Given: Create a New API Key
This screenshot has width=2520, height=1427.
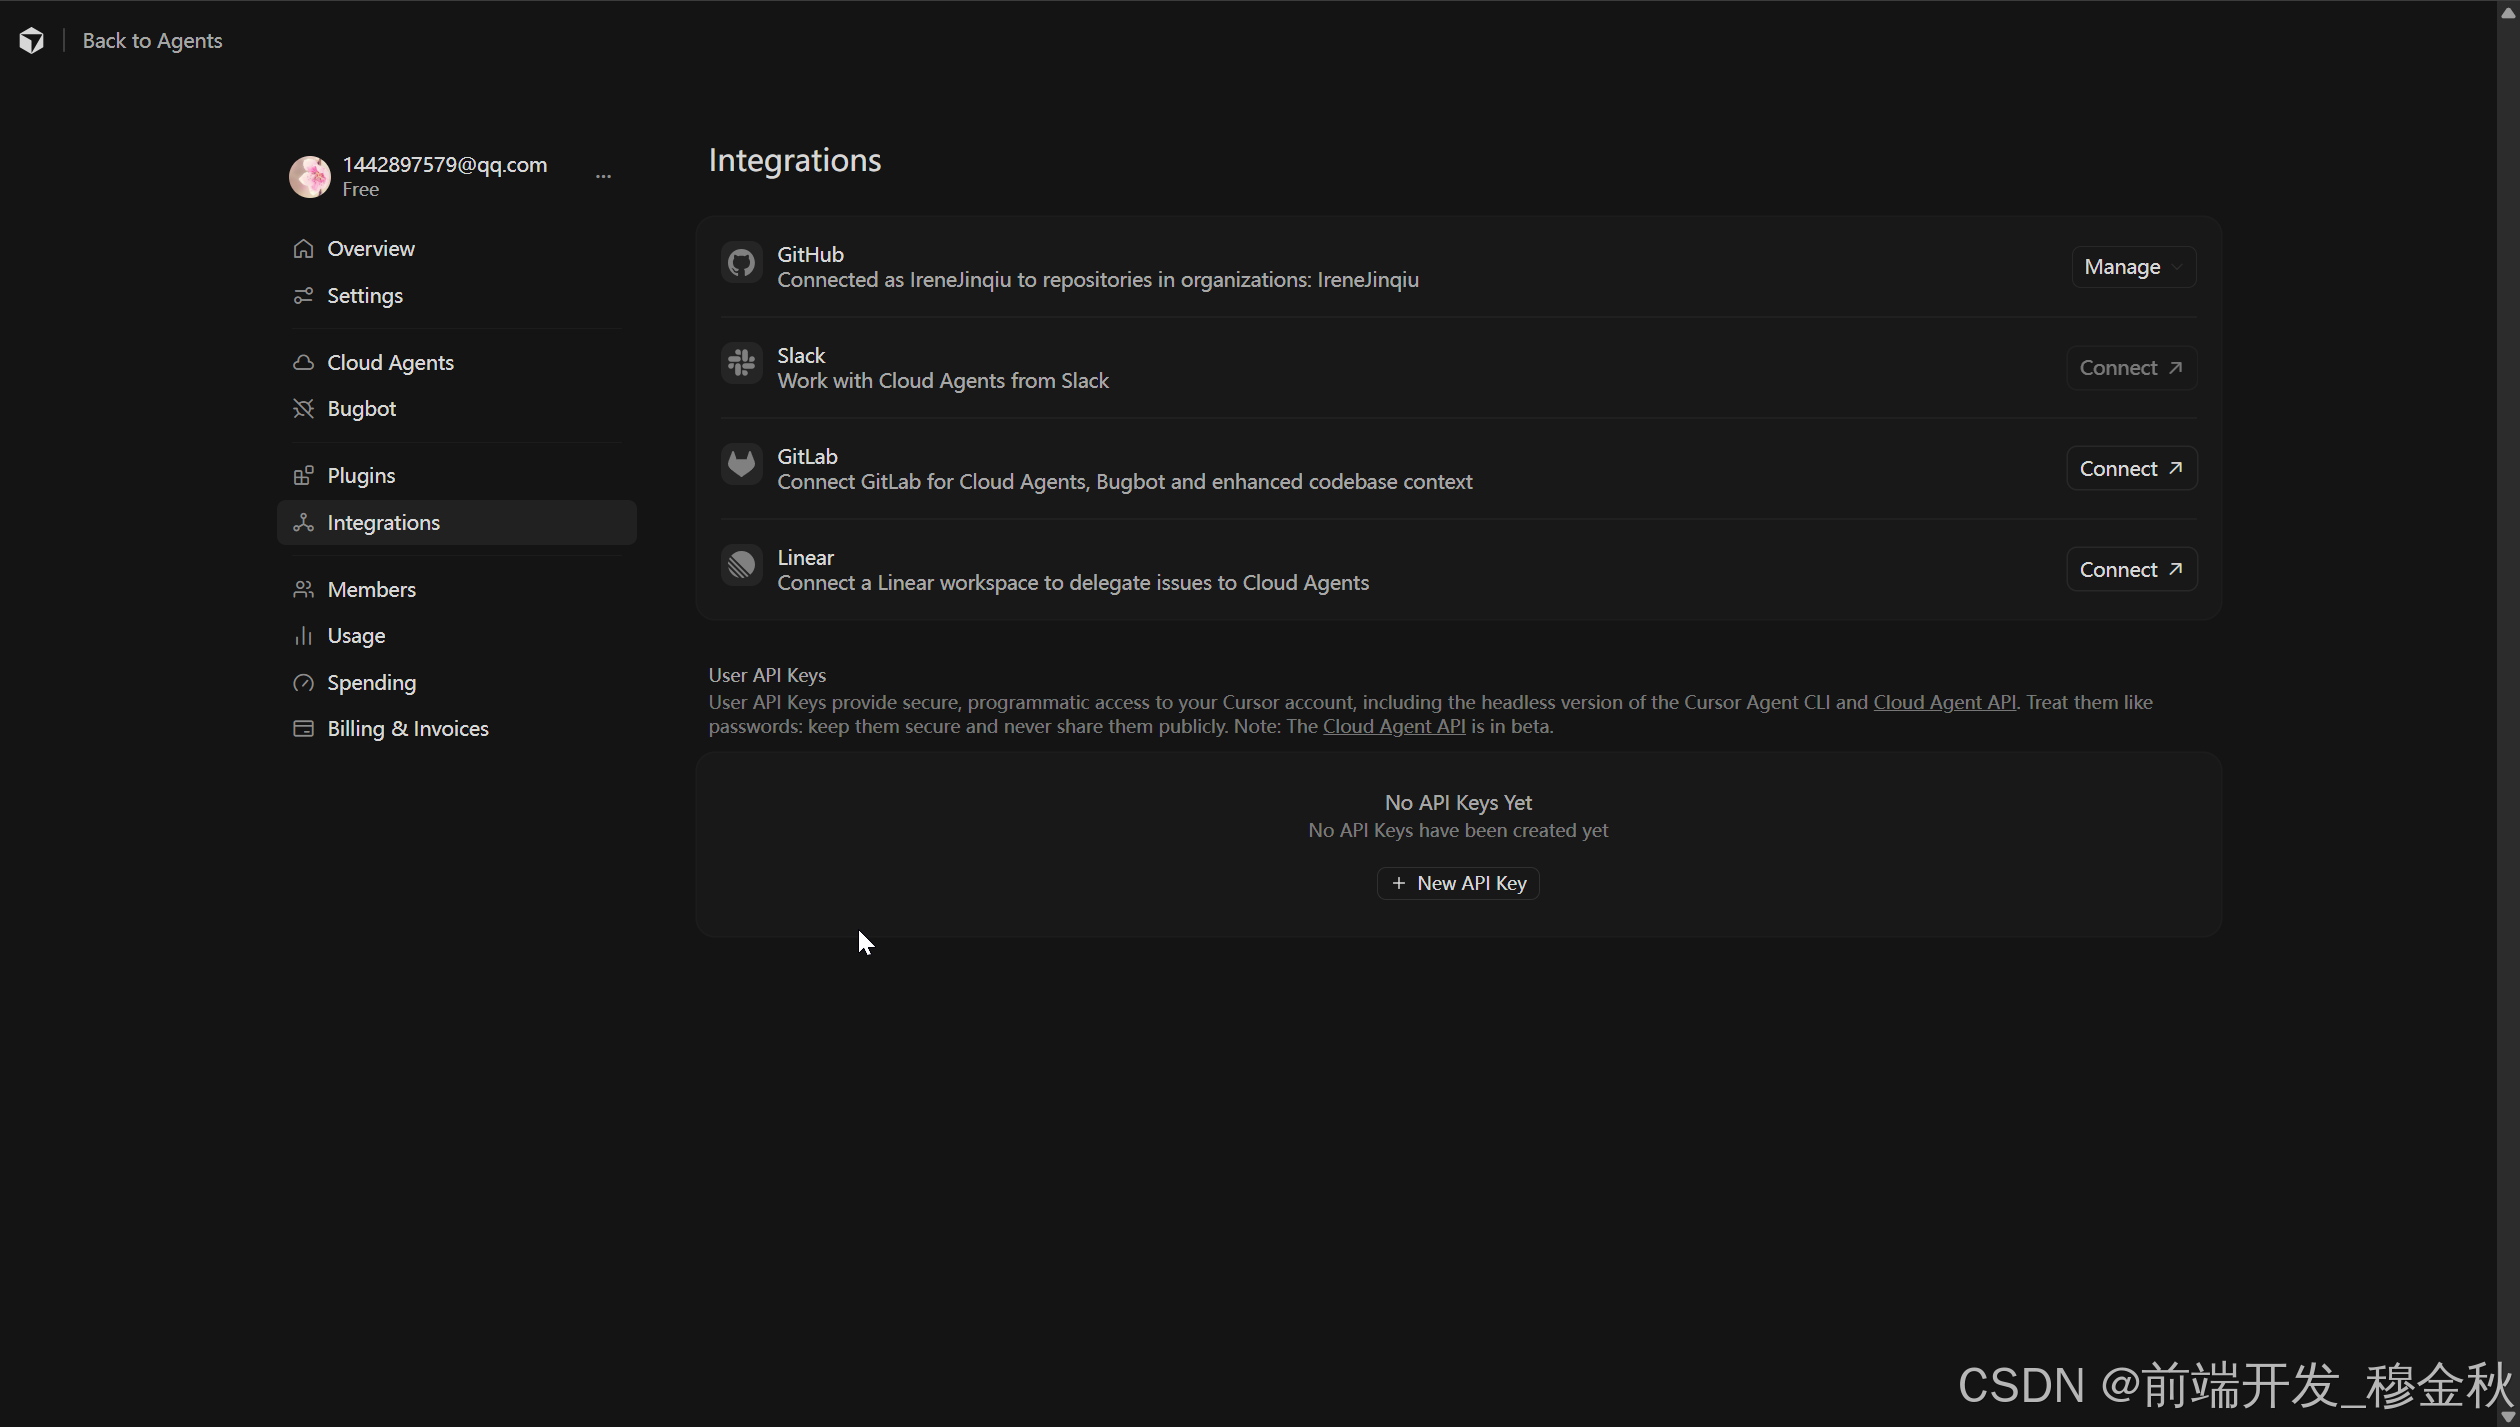Looking at the screenshot, I should click(1458, 884).
